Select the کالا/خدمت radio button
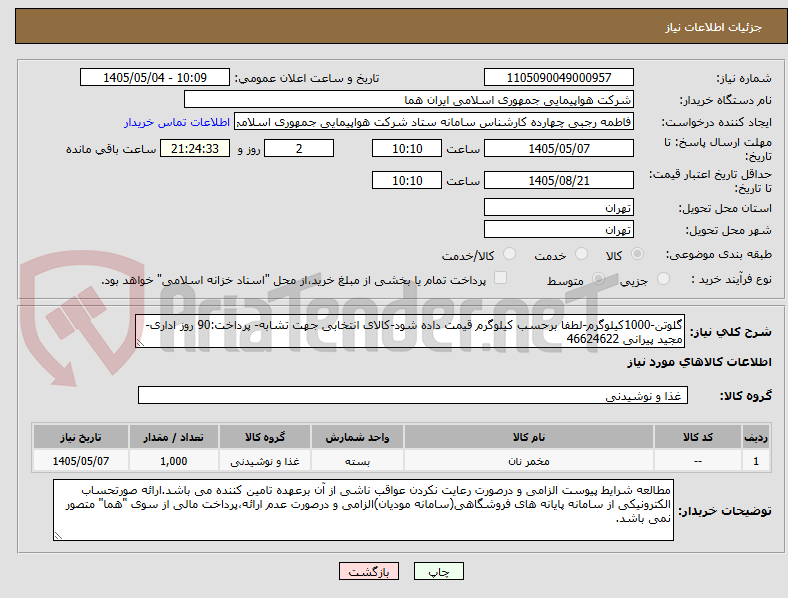 pyautogui.click(x=510, y=254)
